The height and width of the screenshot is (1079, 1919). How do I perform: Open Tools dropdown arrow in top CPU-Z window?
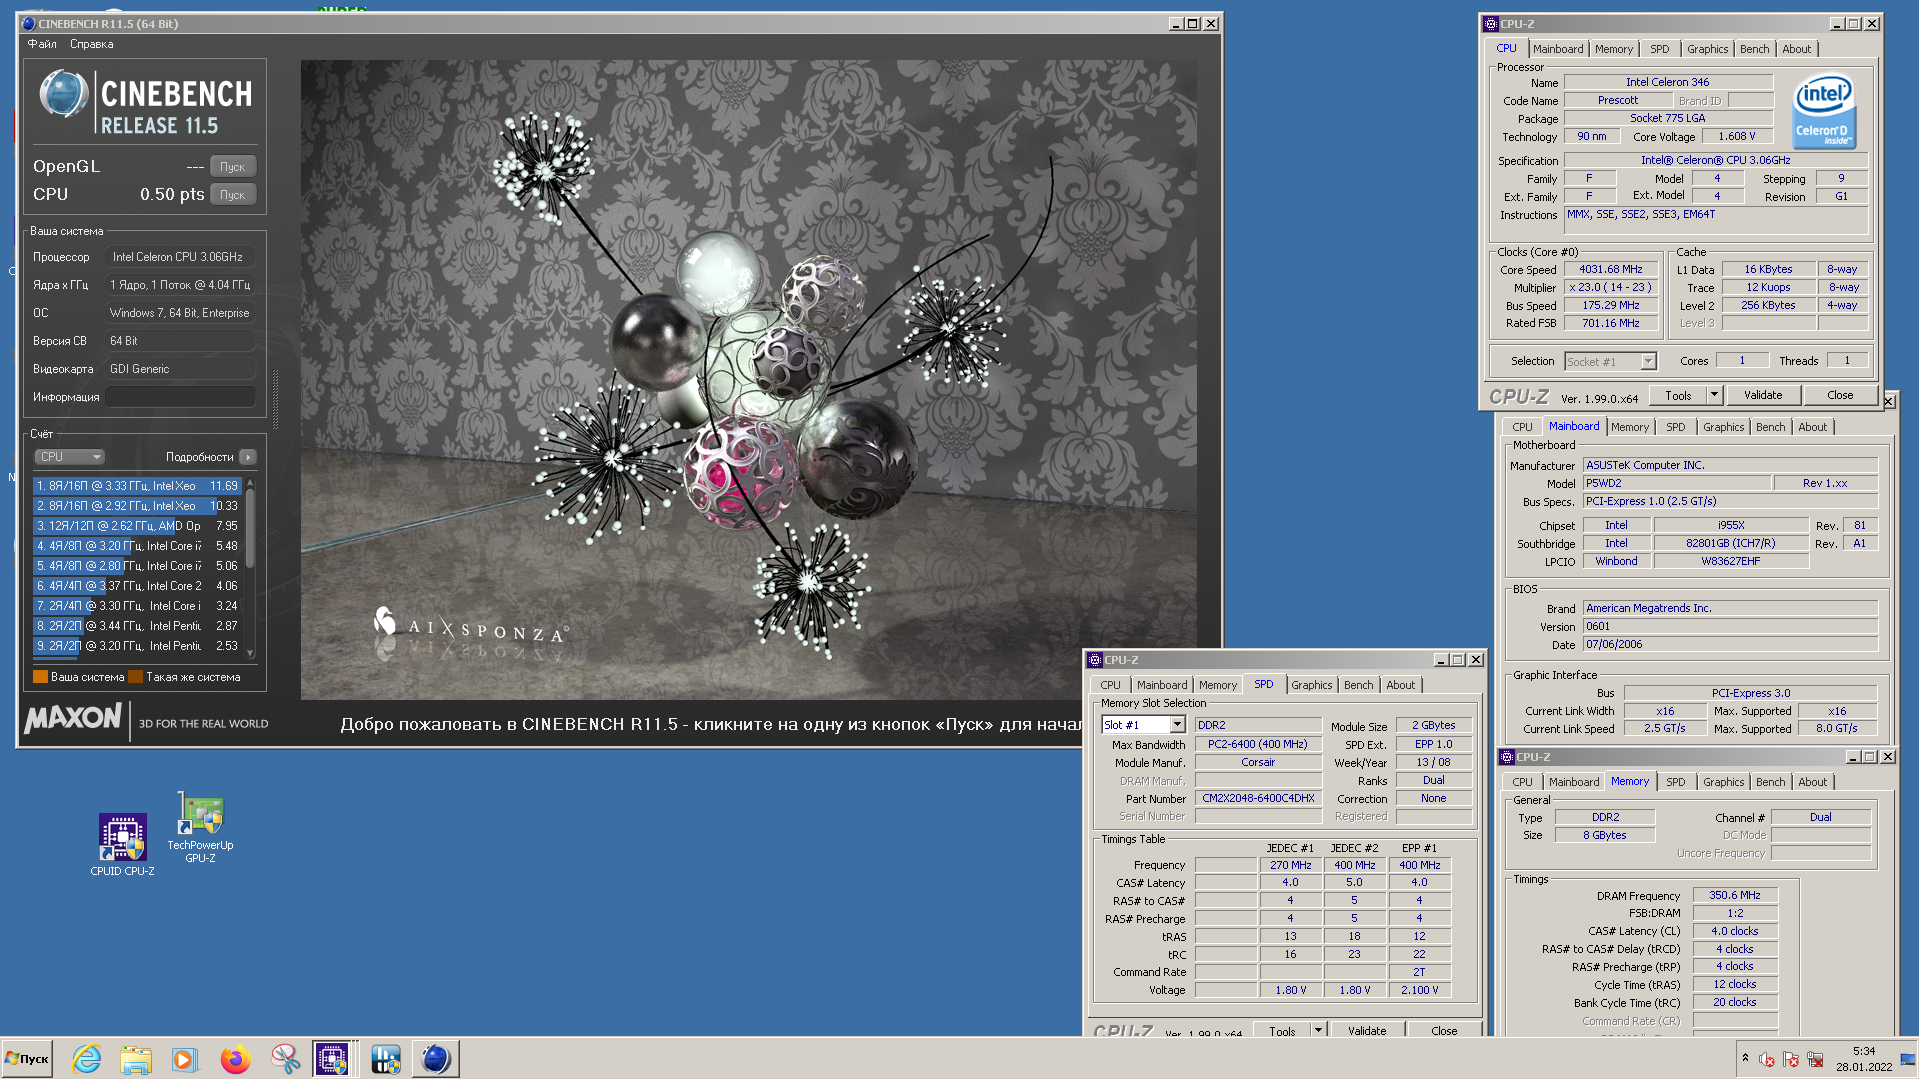pyautogui.click(x=1714, y=395)
